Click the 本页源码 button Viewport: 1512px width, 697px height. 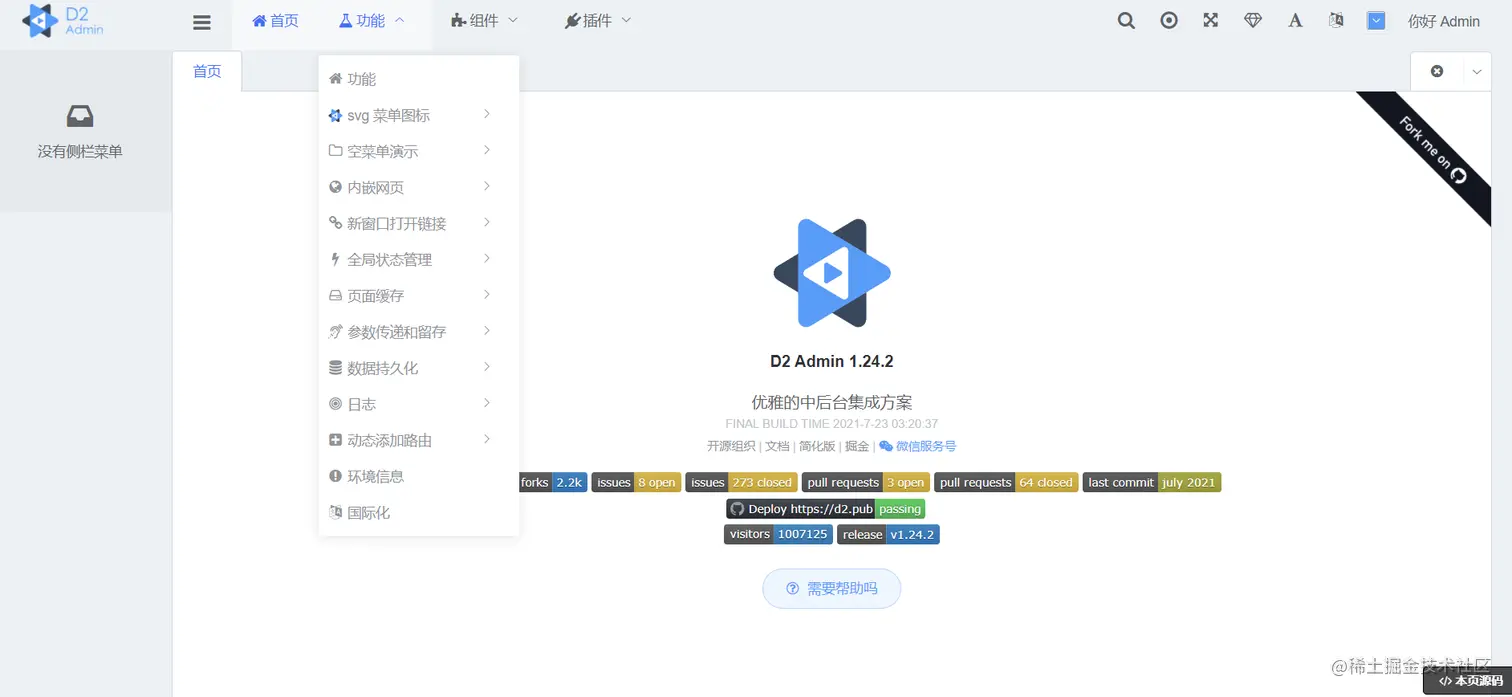pyautogui.click(x=1470, y=680)
